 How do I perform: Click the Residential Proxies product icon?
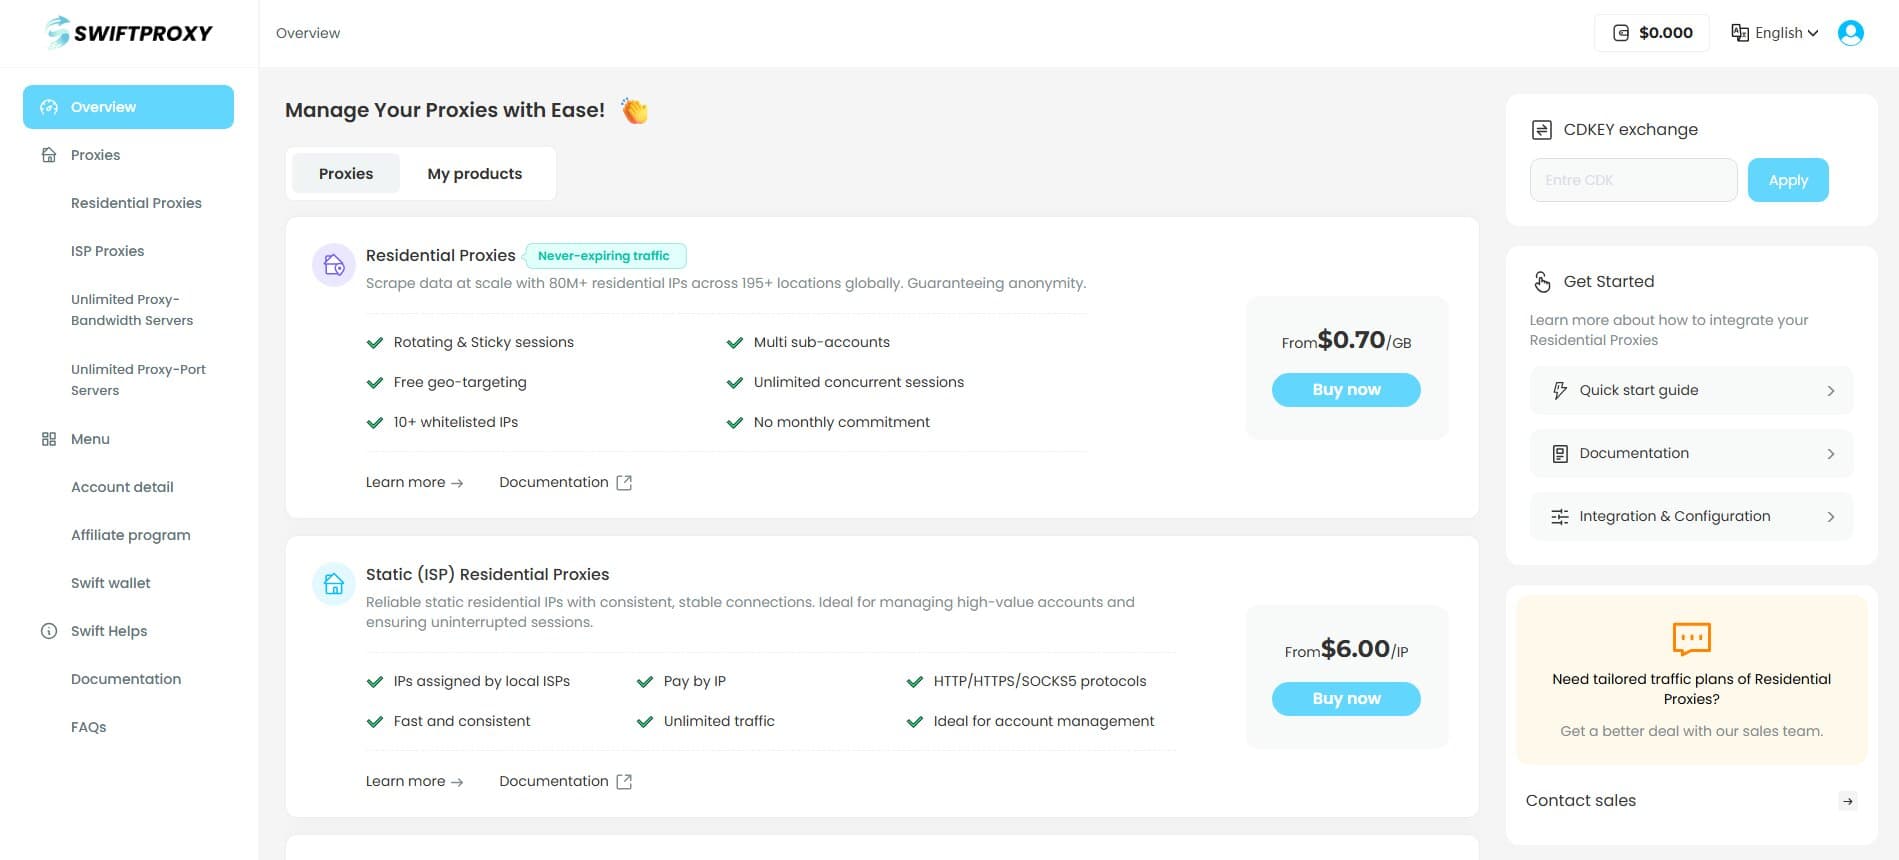(334, 265)
